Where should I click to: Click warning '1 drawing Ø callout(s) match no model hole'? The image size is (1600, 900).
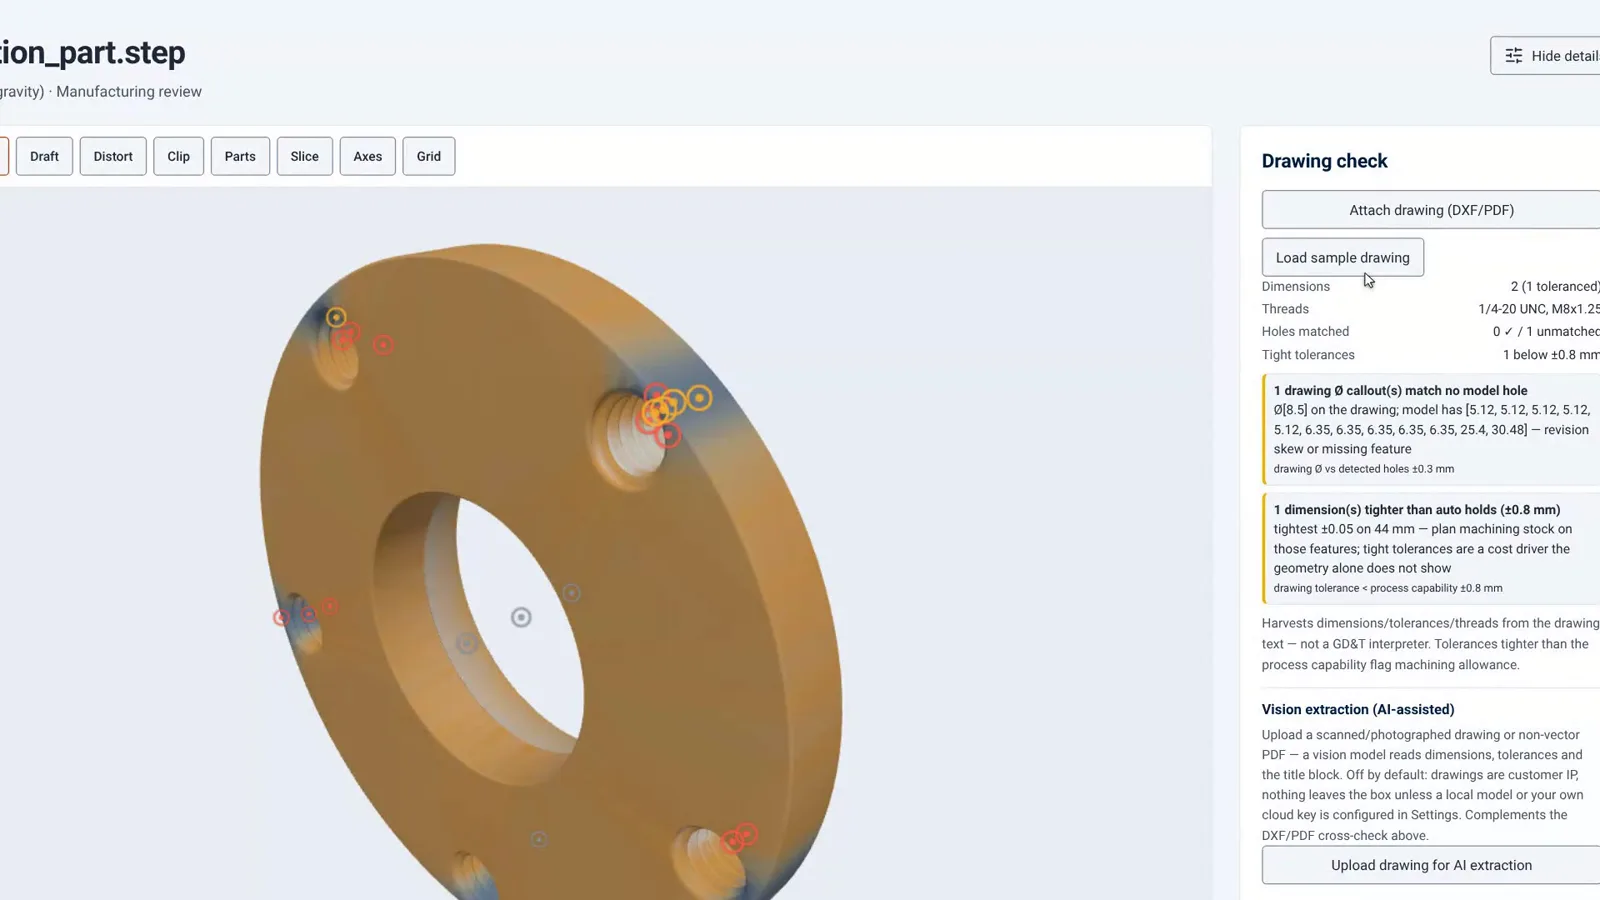pos(1431,429)
